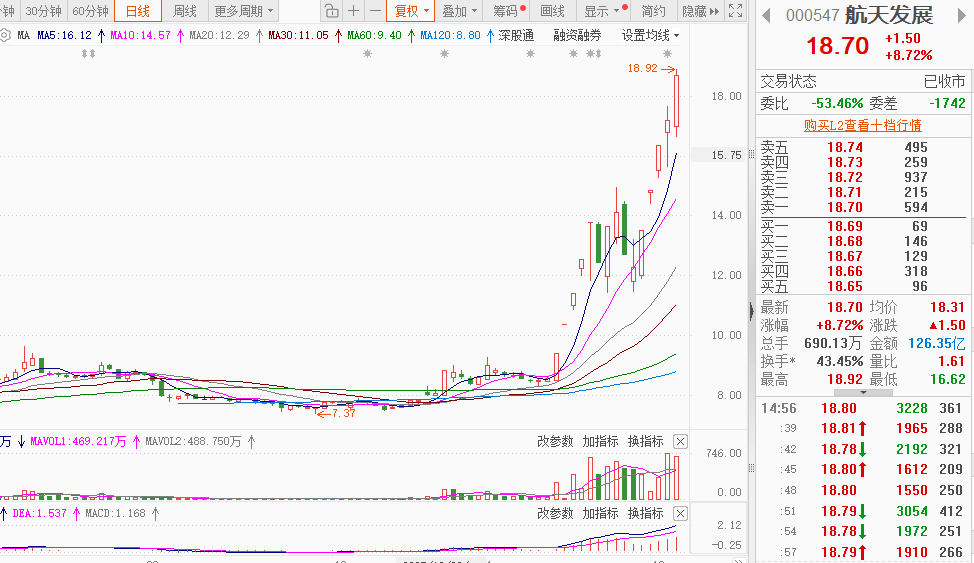Click the MA10:14.57 indicator label
Viewport: 974px width, 563px height.
click(140, 35)
